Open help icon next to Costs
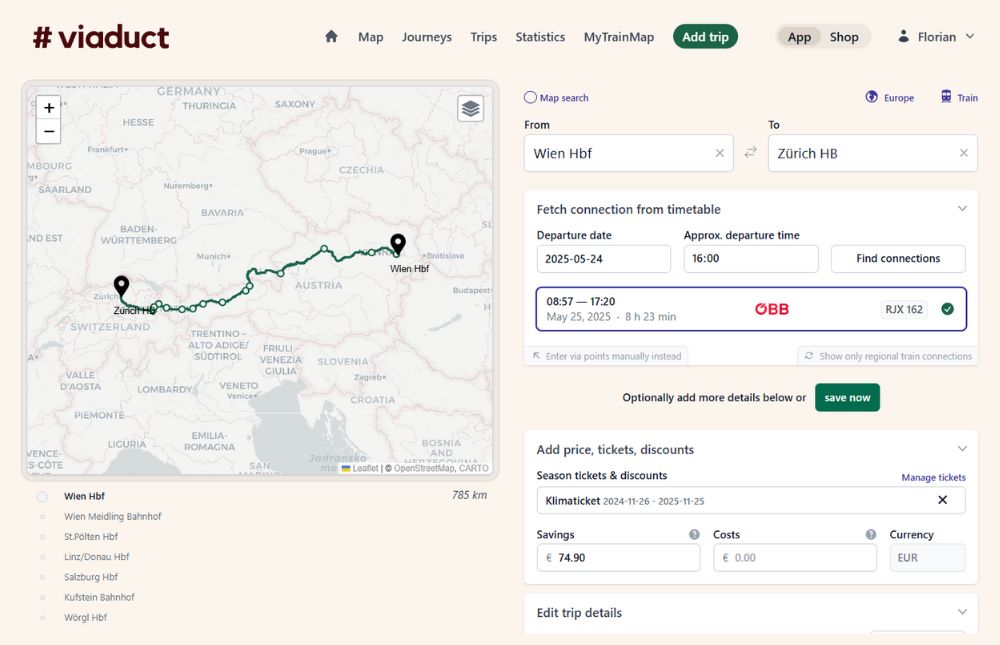 click(871, 535)
